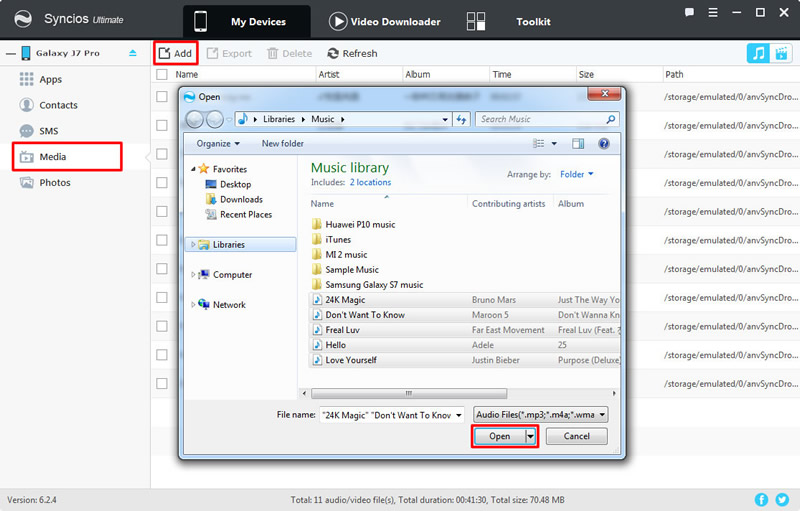Refresh the media list
800x511 pixels.
click(352, 54)
